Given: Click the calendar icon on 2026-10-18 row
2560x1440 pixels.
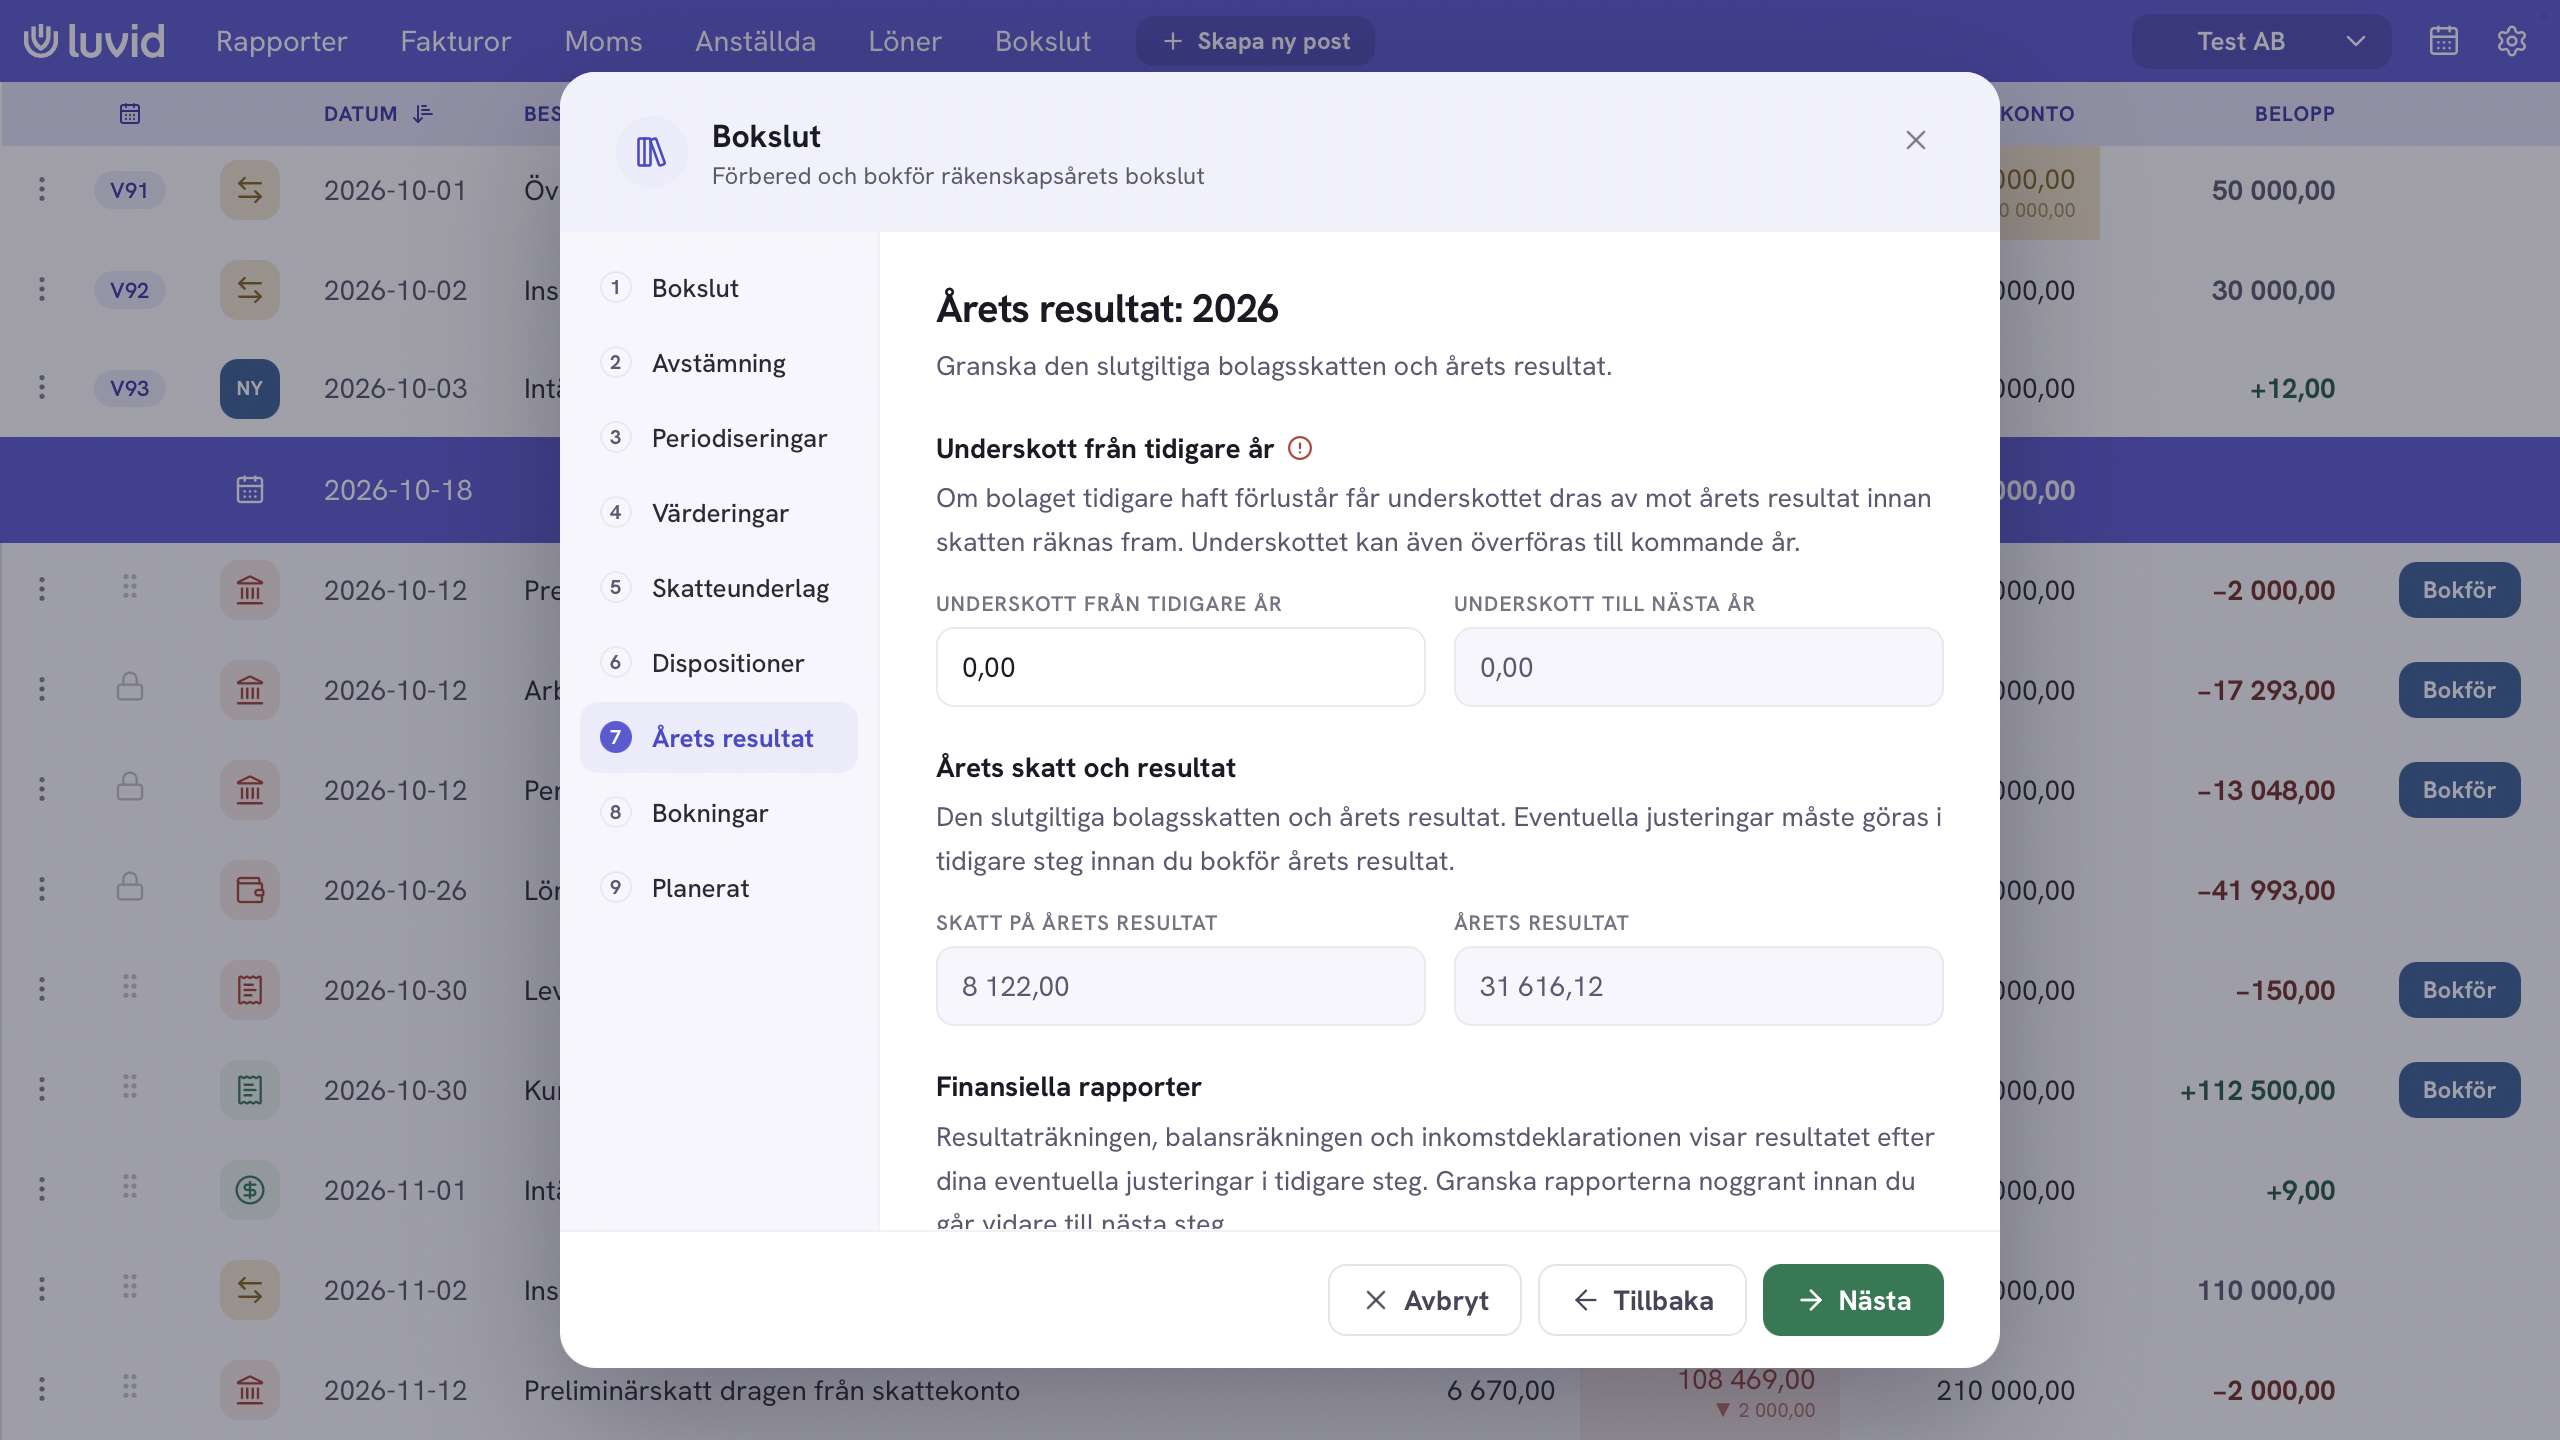Looking at the screenshot, I should pos(249,489).
